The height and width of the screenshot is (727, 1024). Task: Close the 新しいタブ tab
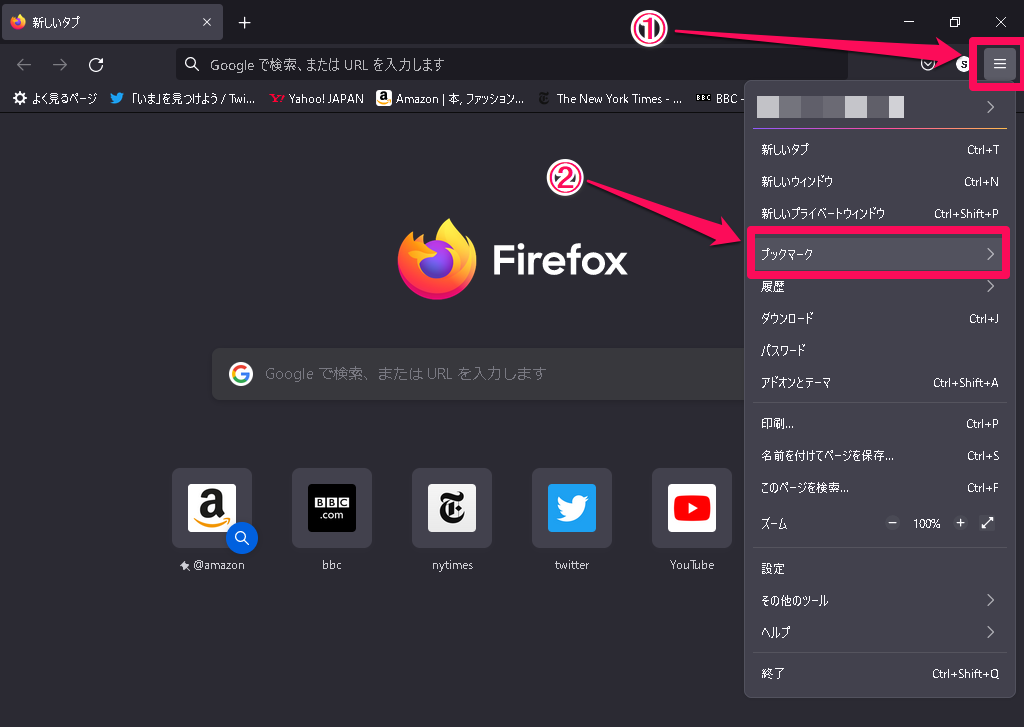click(x=206, y=22)
